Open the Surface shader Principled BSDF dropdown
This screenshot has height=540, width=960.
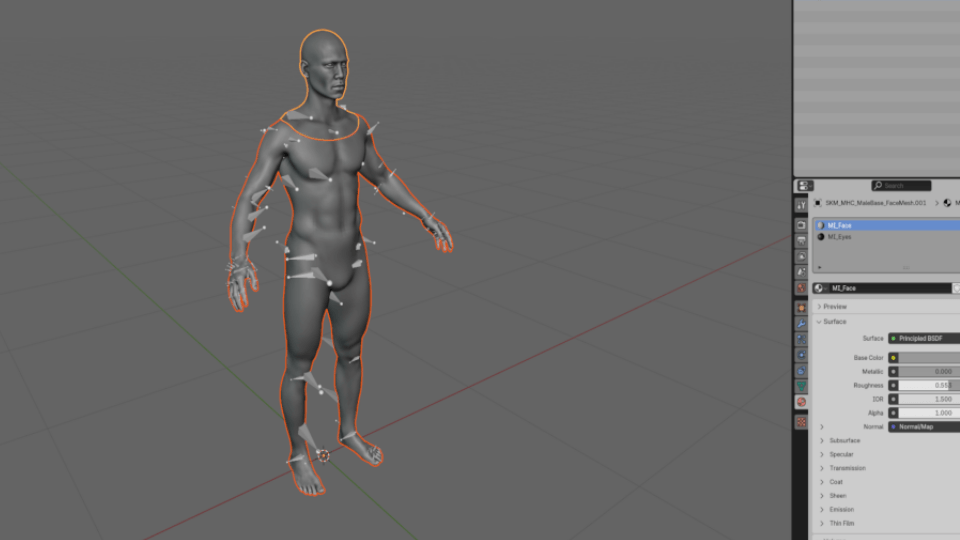coord(923,339)
